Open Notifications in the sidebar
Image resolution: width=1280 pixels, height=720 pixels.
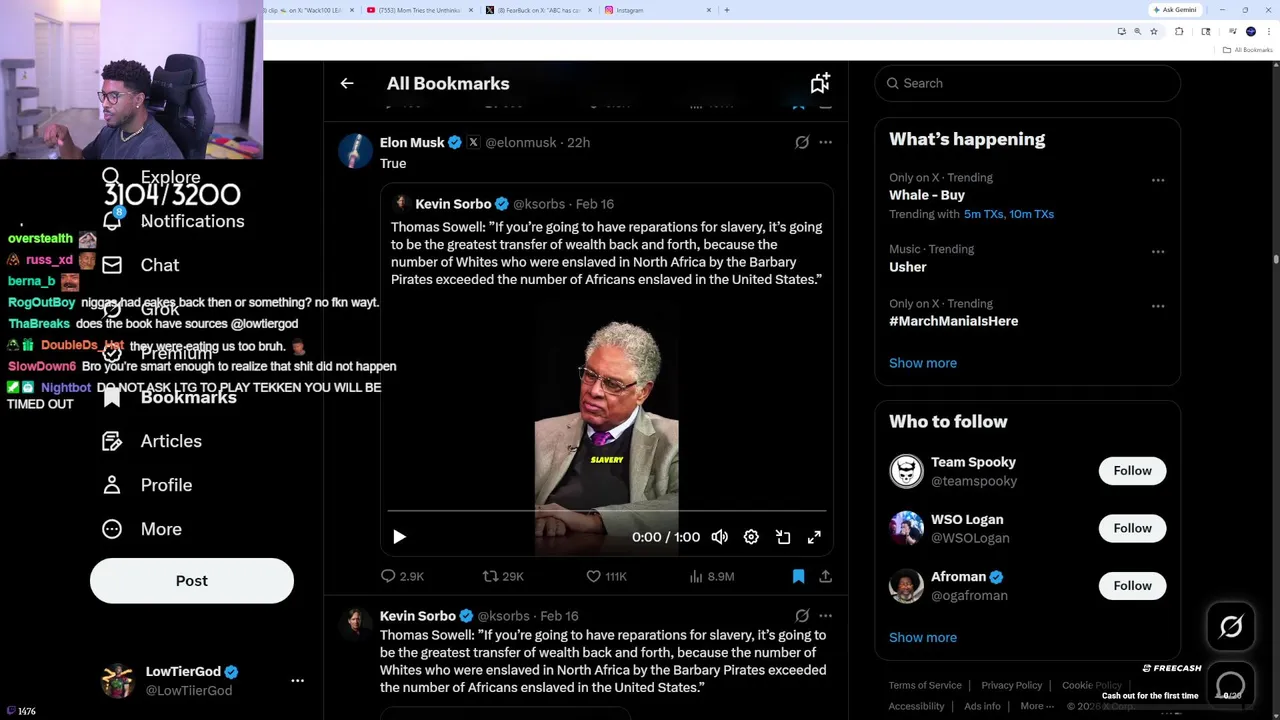(x=173, y=221)
